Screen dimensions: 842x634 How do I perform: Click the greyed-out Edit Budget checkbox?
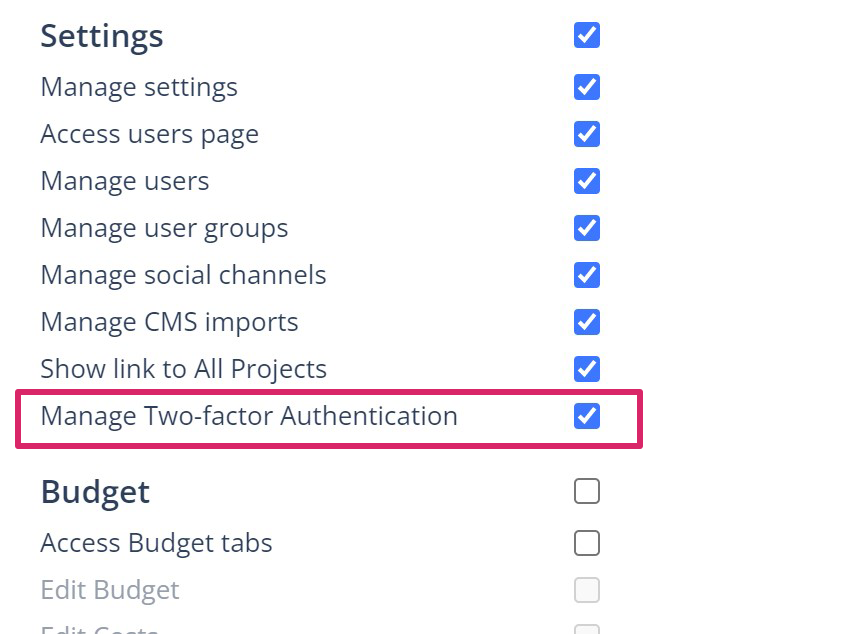click(587, 590)
